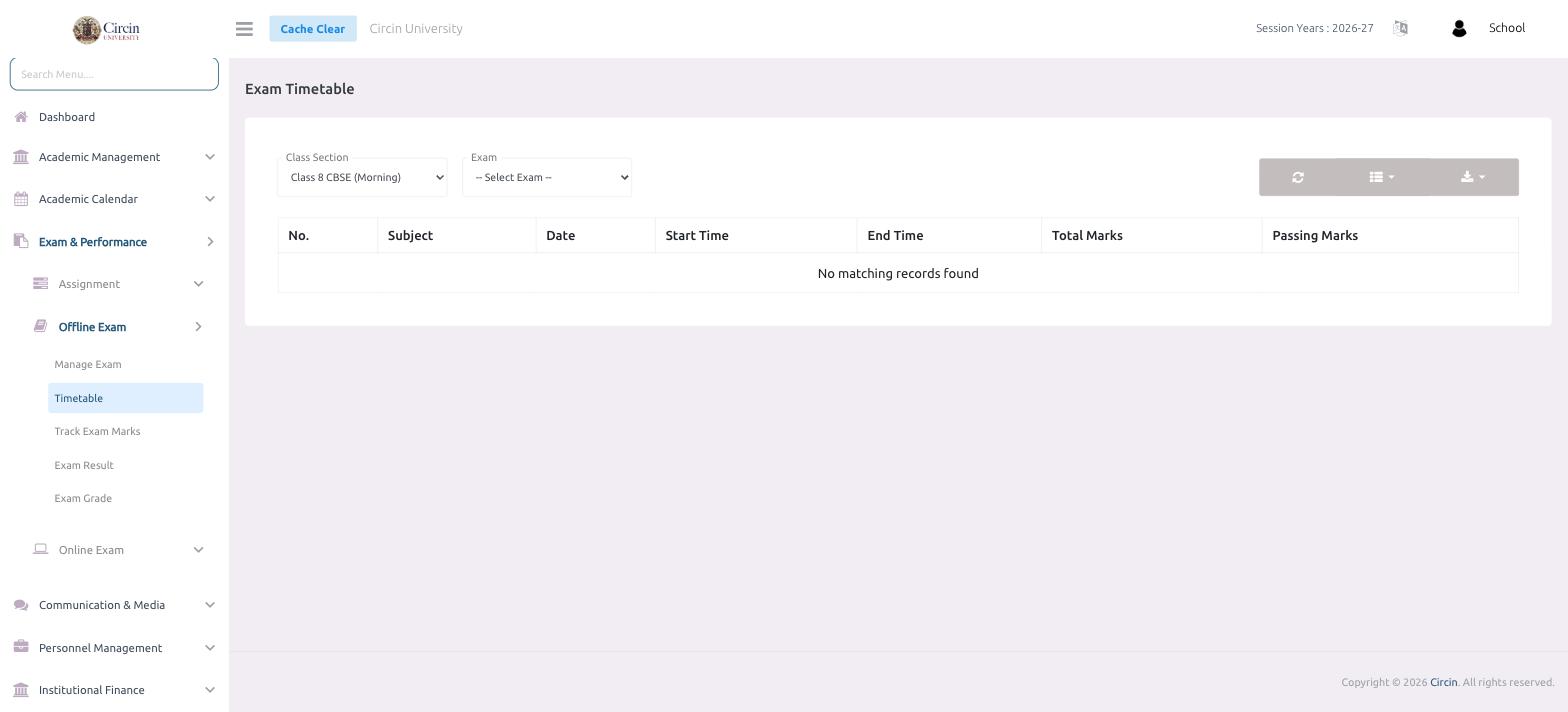
Task: Click the Assignment icon in sidebar
Action: coord(40,283)
